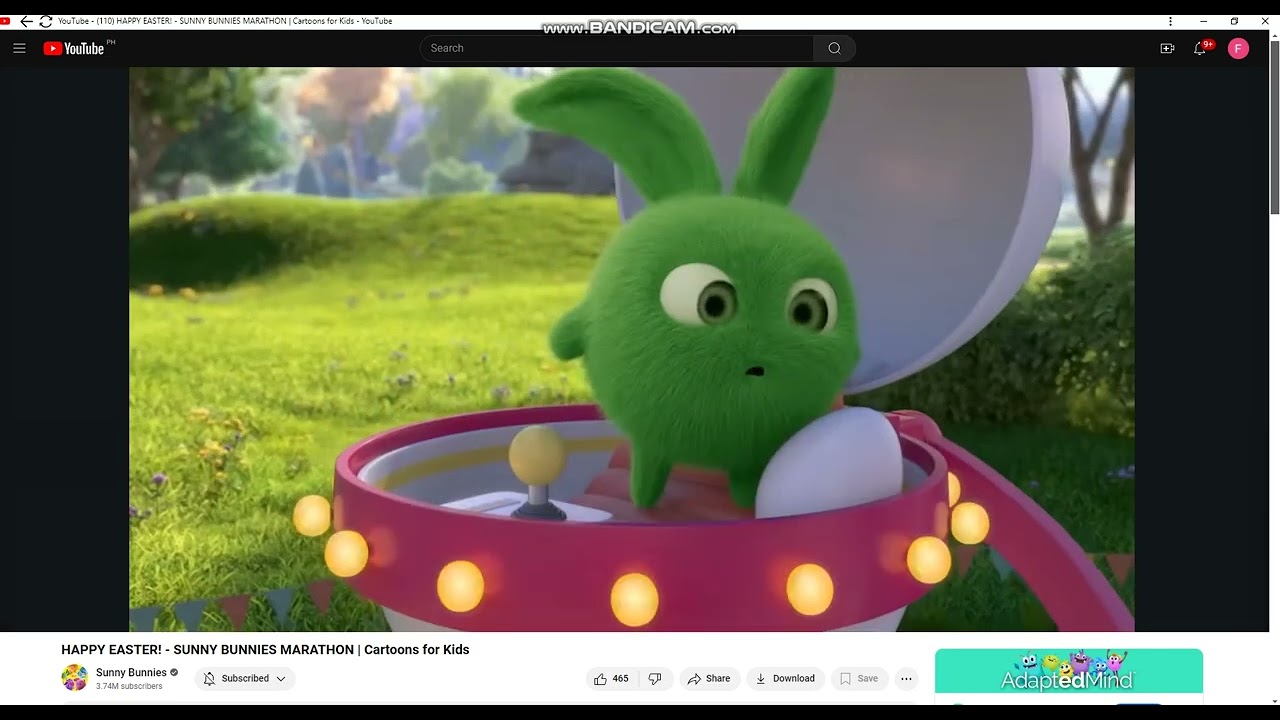1280x720 pixels.
Task: Click the YouTube tab favicon
Action: click(5, 21)
